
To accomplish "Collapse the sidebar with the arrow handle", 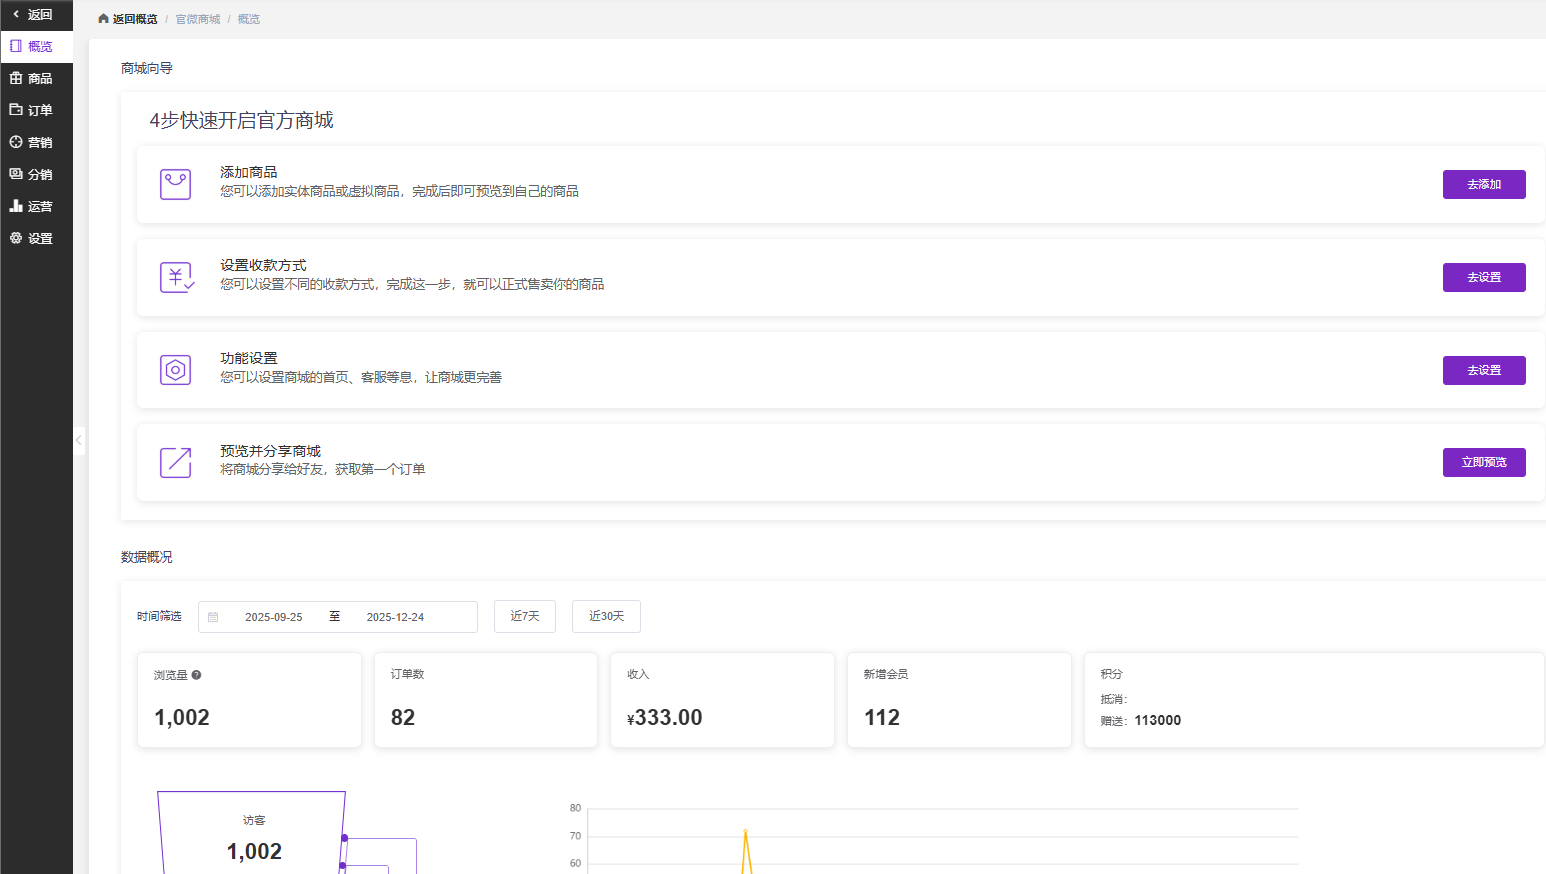I will point(79,440).
